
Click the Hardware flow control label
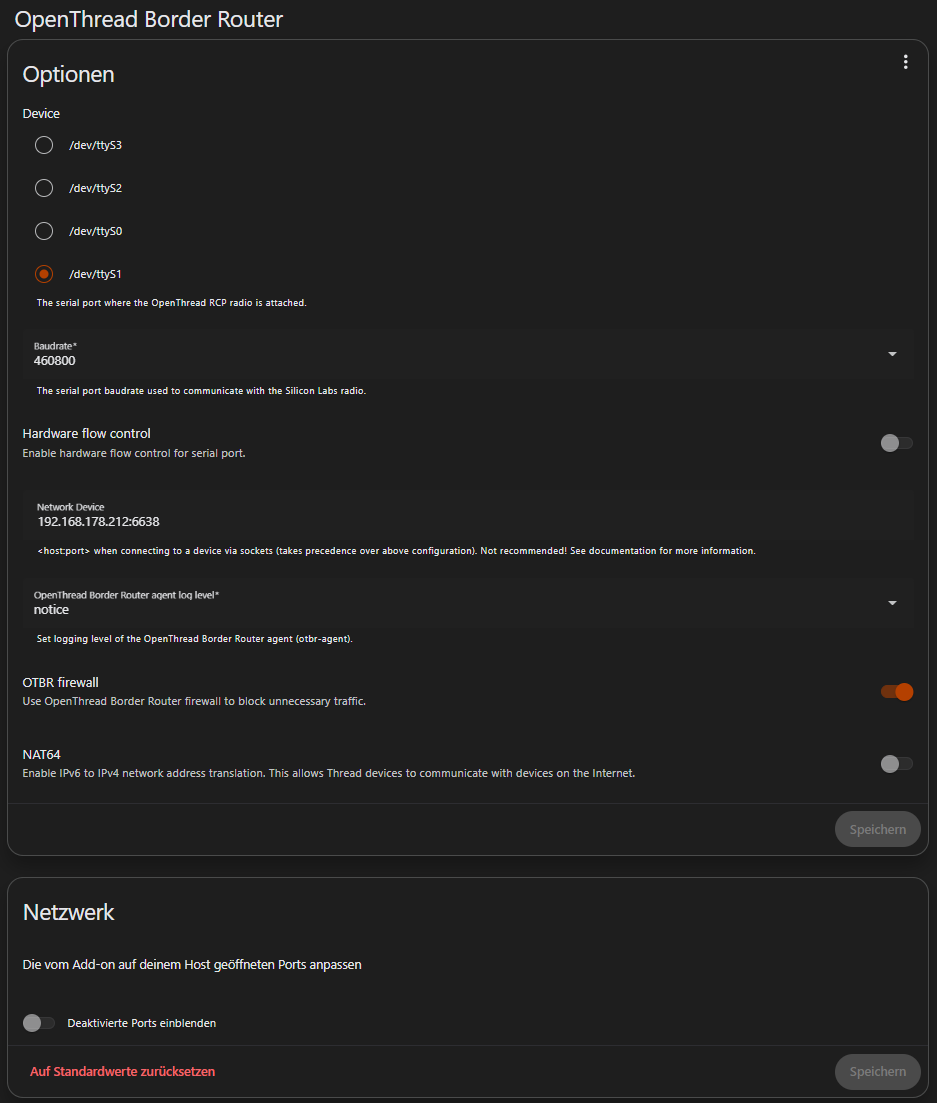click(x=87, y=433)
